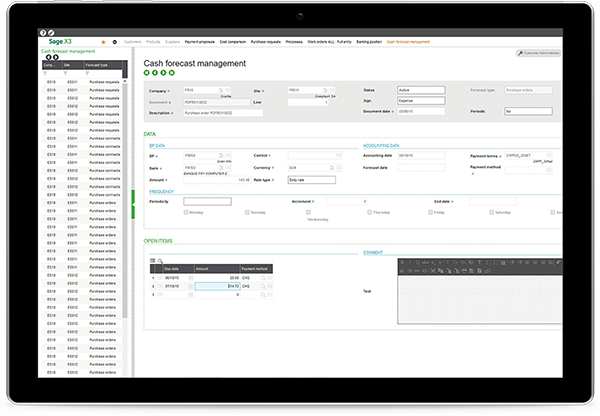This screenshot has height=416, width=600.
Task: Tick the Friday checkbox
Action: point(430,212)
